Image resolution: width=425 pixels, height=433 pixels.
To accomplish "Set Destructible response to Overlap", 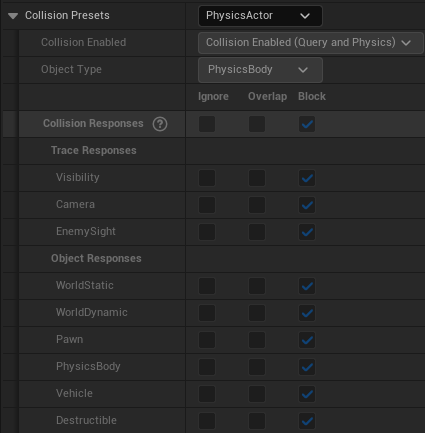I will point(257,421).
